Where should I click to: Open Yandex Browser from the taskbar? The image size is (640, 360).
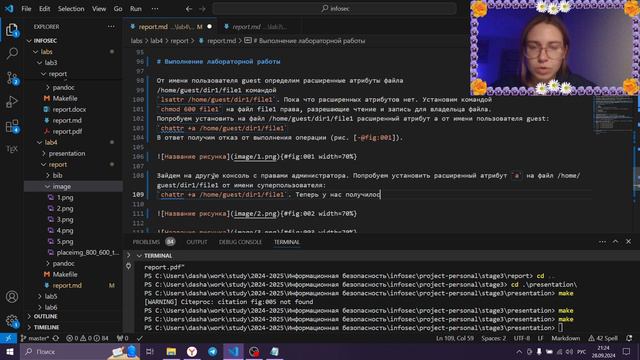192,351
